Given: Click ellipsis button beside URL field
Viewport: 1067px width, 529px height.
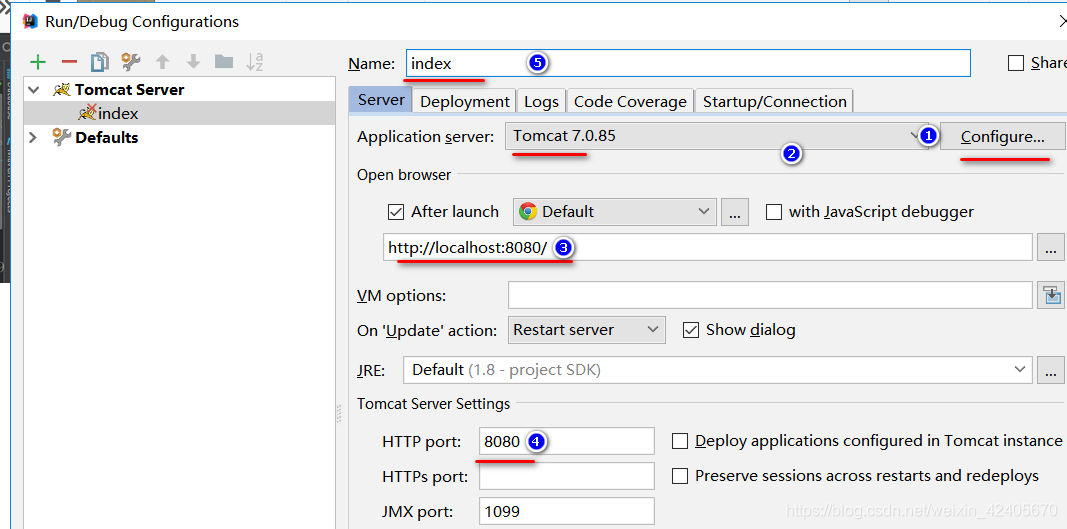Looking at the screenshot, I should pos(1051,247).
